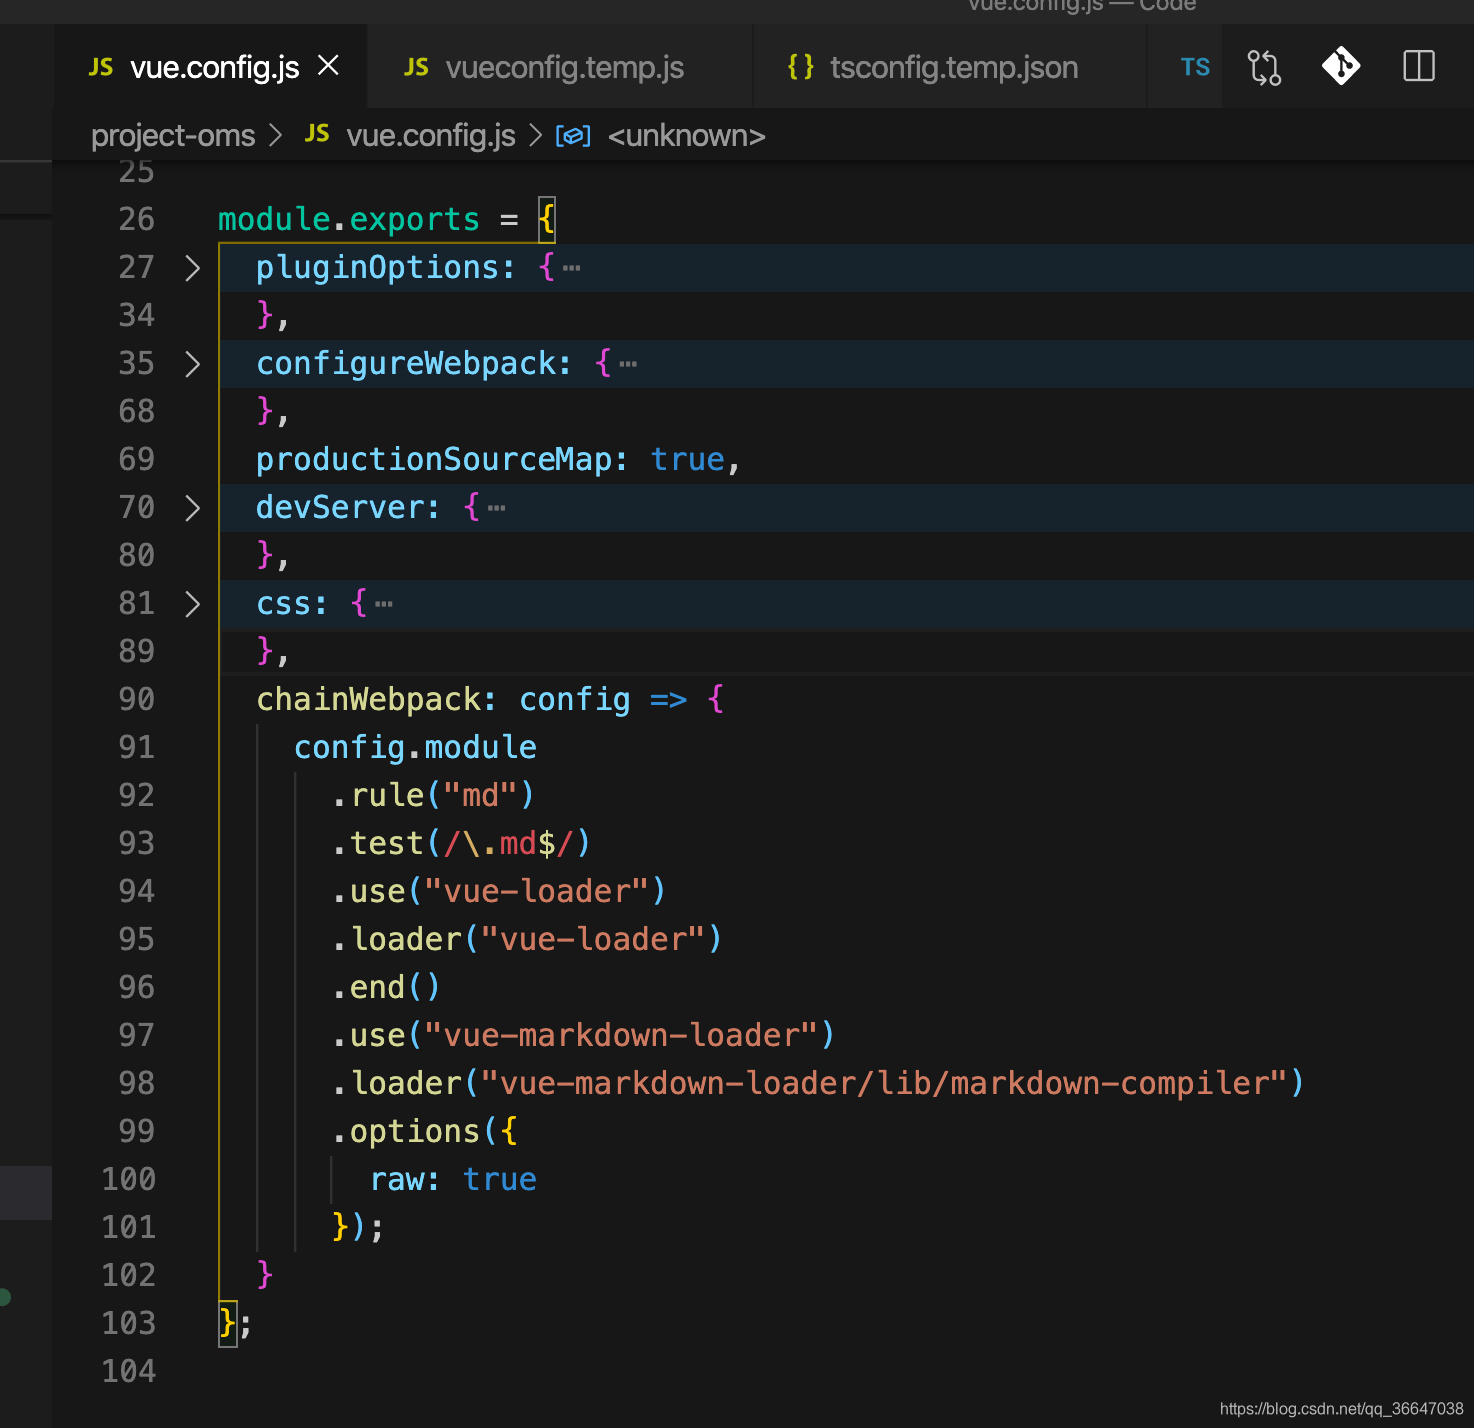This screenshot has width=1474, height=1428.
Task: Click the true value after productionSourceMap
Action: click(688, 459)
